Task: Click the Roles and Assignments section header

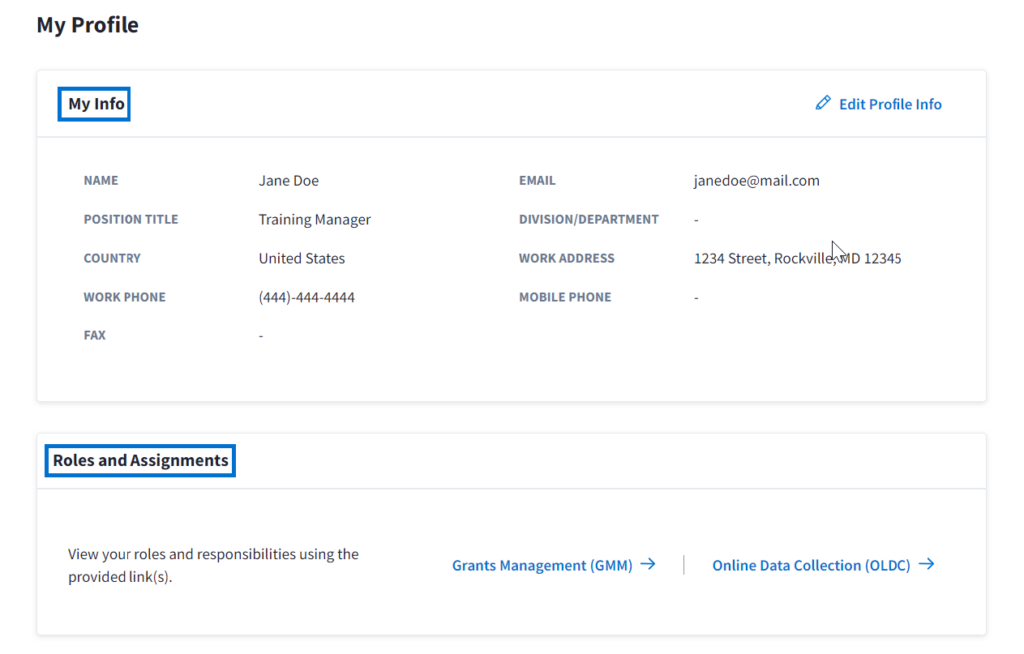Action: 139,460
